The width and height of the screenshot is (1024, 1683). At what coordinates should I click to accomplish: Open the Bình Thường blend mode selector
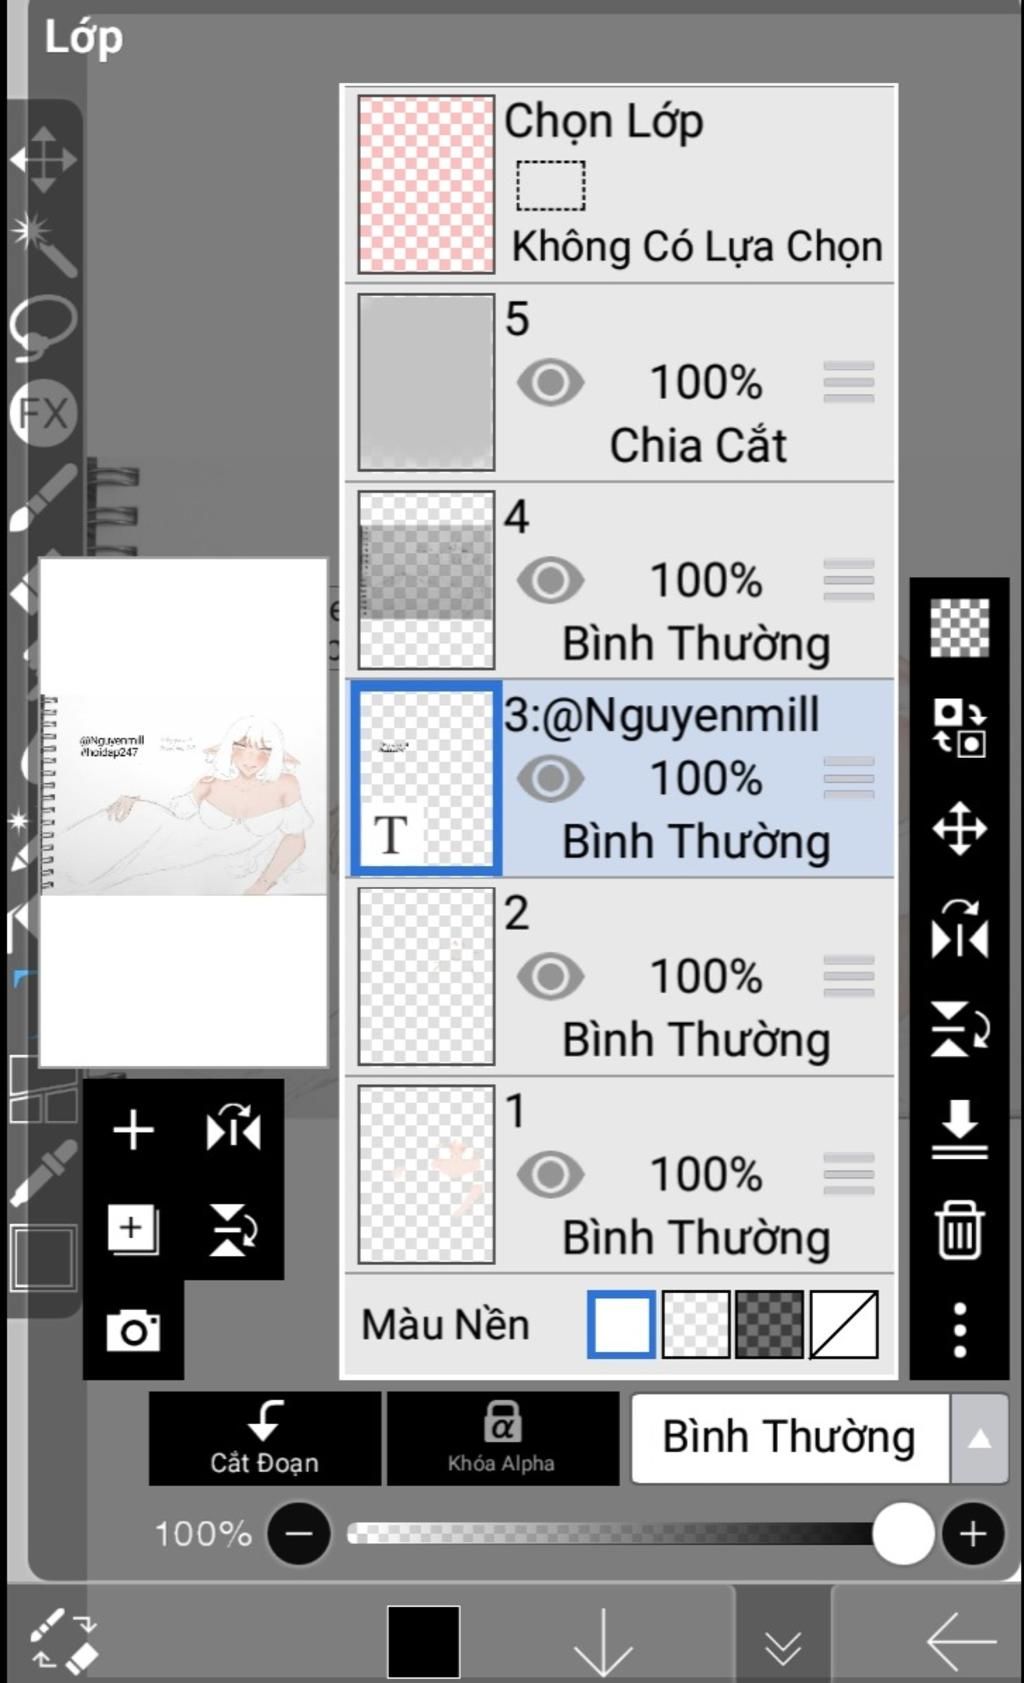coord(790,1439)
